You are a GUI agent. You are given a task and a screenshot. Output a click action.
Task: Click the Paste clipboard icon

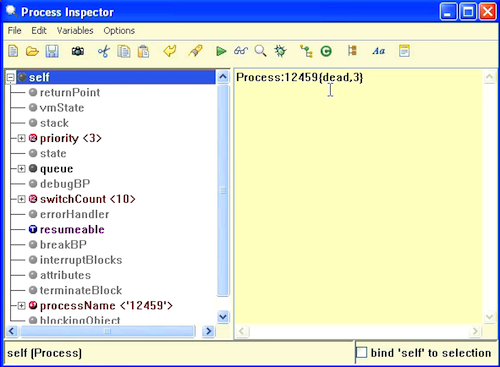(143, 51)
